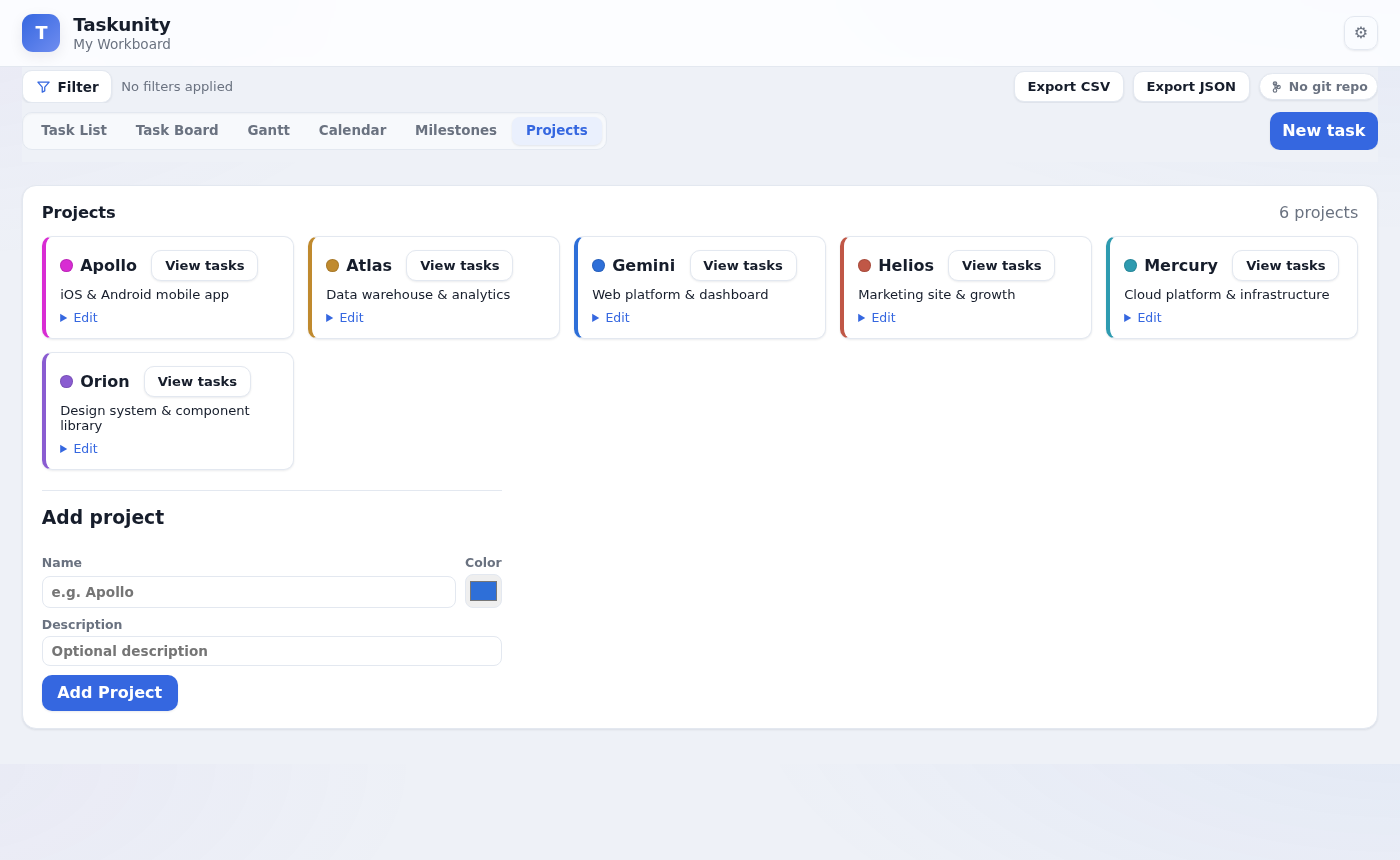The height and width of the screenshot is (860, 1400).
Task: Click the Apollo project name
Action: pos(108,266)
